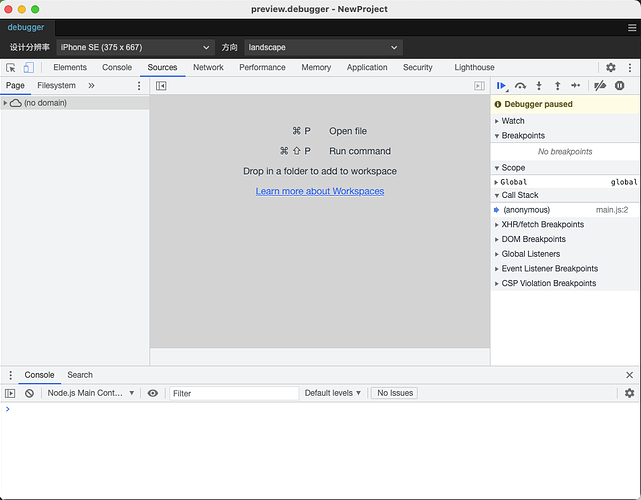Expand CSP Violation Breakpoints section

tap(496, 284)
